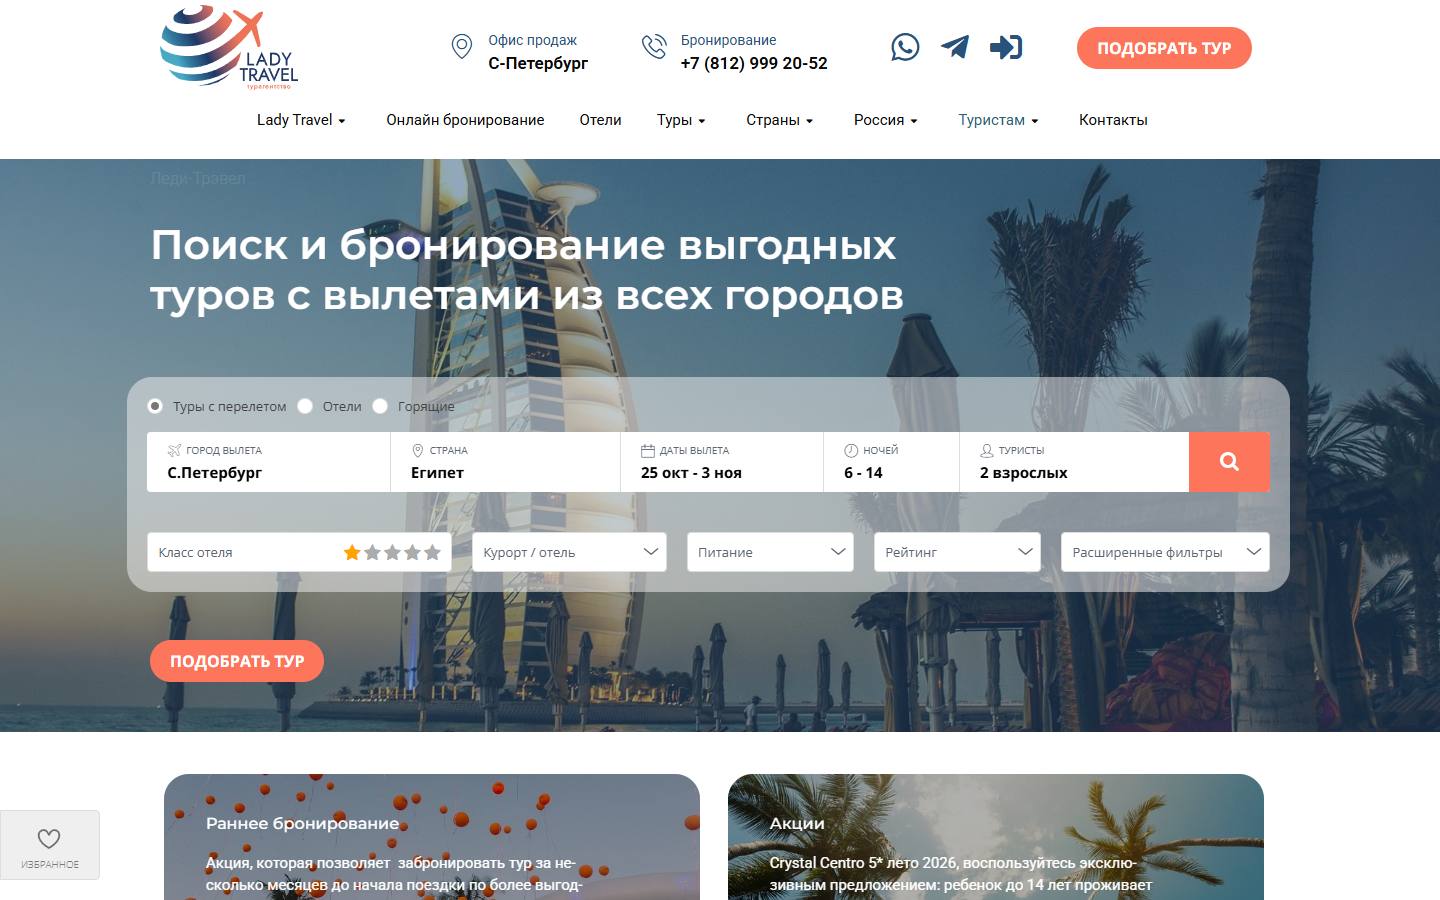This screenshot has height=900, width=1440.
Task: Click the location pin icon near Офис продаж
Action: point(461,47)
